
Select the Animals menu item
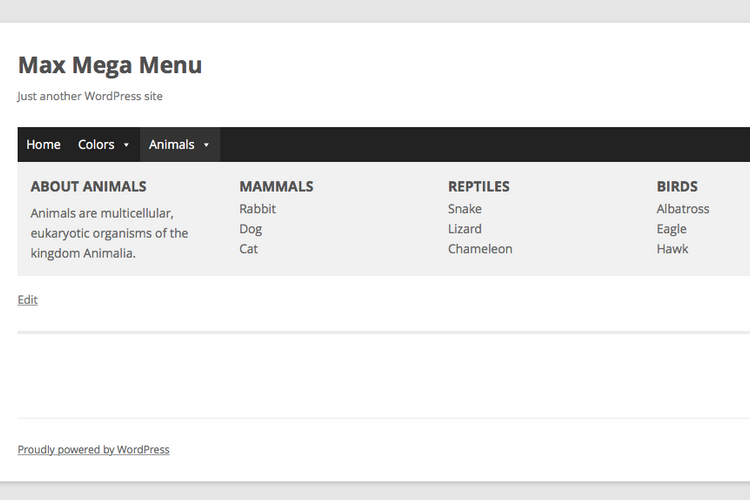pos(171,145)
